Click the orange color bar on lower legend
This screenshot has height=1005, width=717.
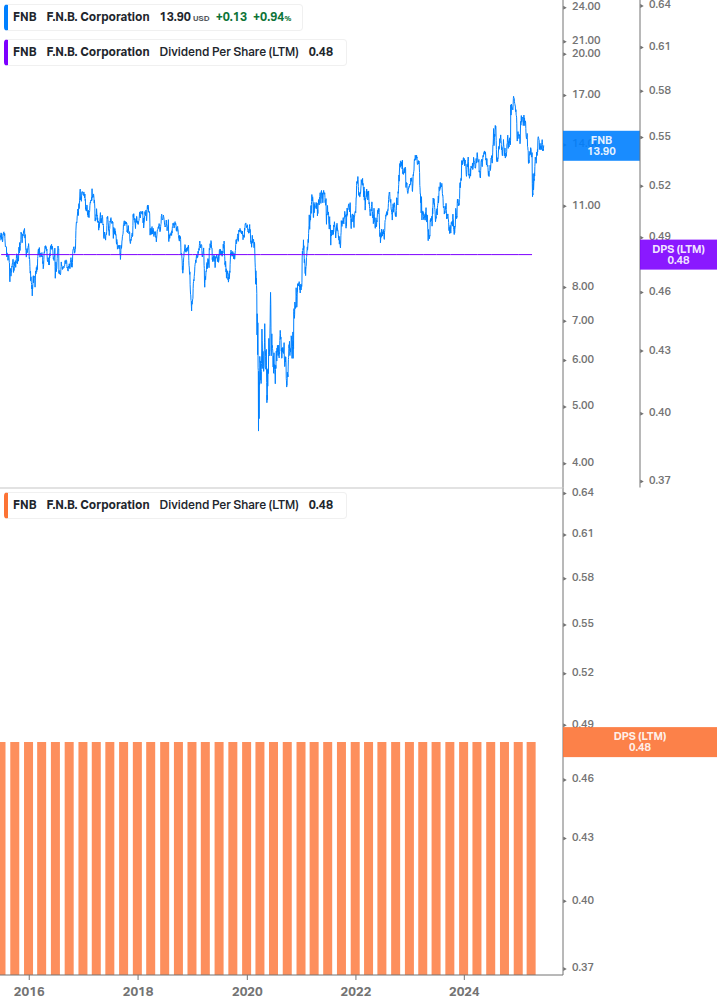6,505
